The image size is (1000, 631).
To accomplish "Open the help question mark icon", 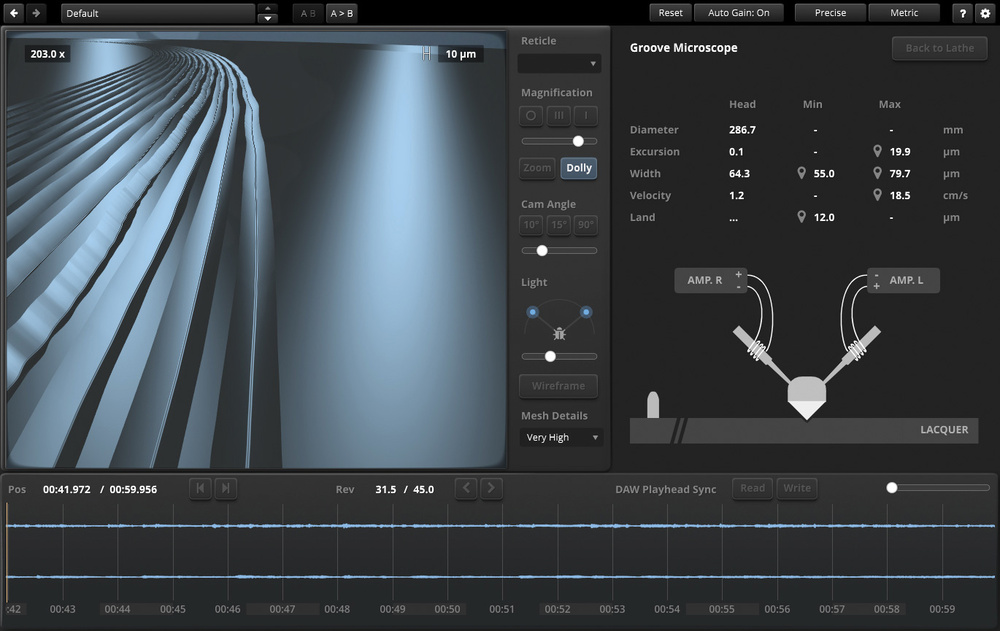I will [962, 13].
